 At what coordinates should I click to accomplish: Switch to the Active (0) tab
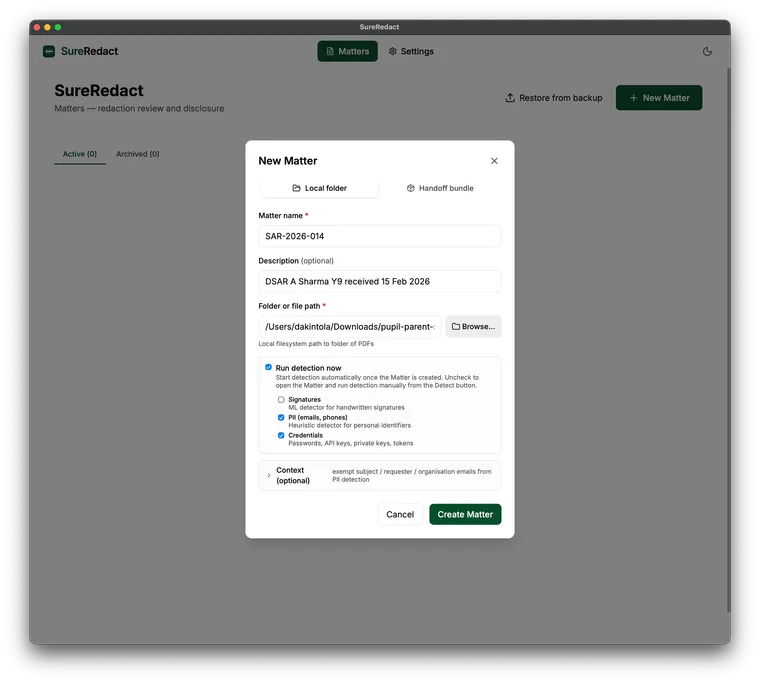point(80,154)
